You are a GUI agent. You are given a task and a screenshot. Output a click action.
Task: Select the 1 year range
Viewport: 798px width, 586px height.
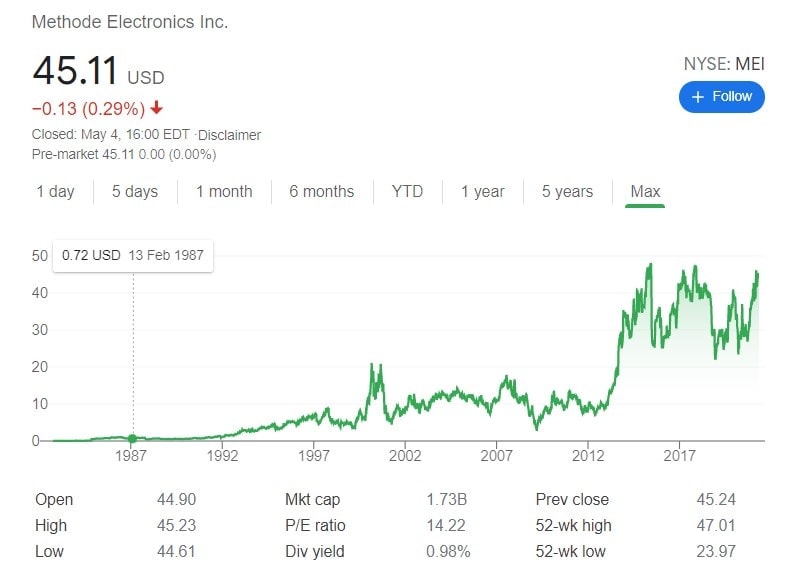coord(482,192)
